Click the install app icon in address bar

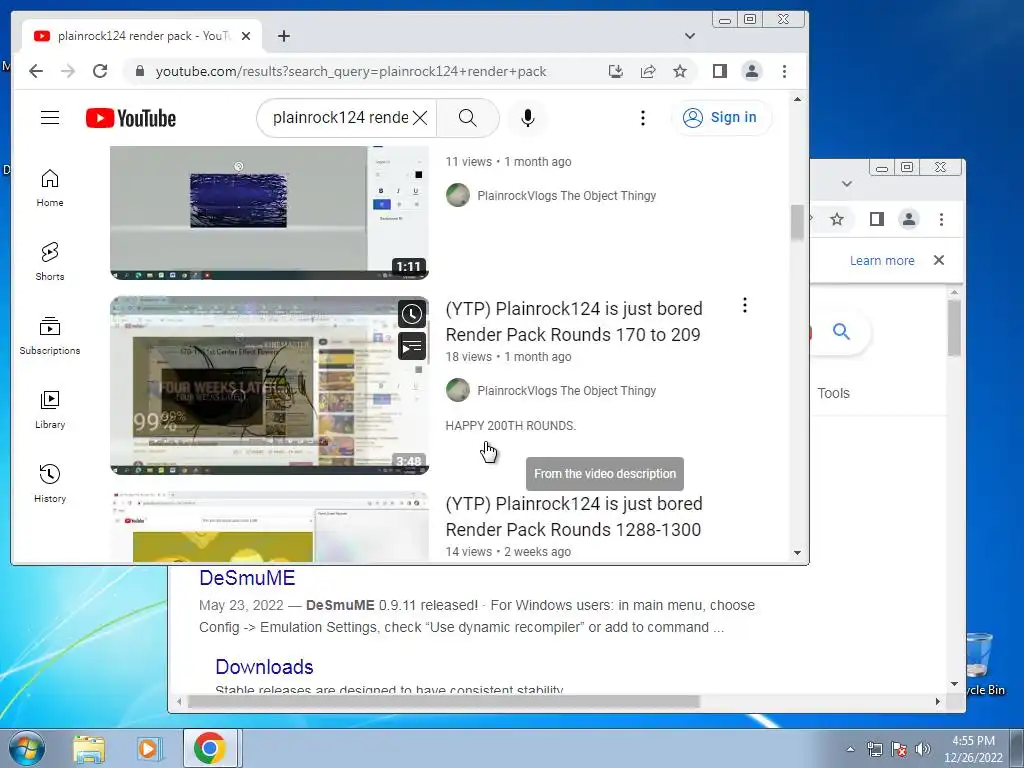[615, 71]
